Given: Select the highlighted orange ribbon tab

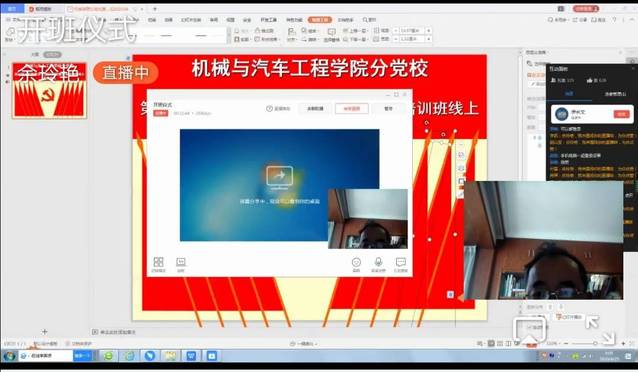Looking at the screenshot, I should pyautogui.click(x=320, y=20).
